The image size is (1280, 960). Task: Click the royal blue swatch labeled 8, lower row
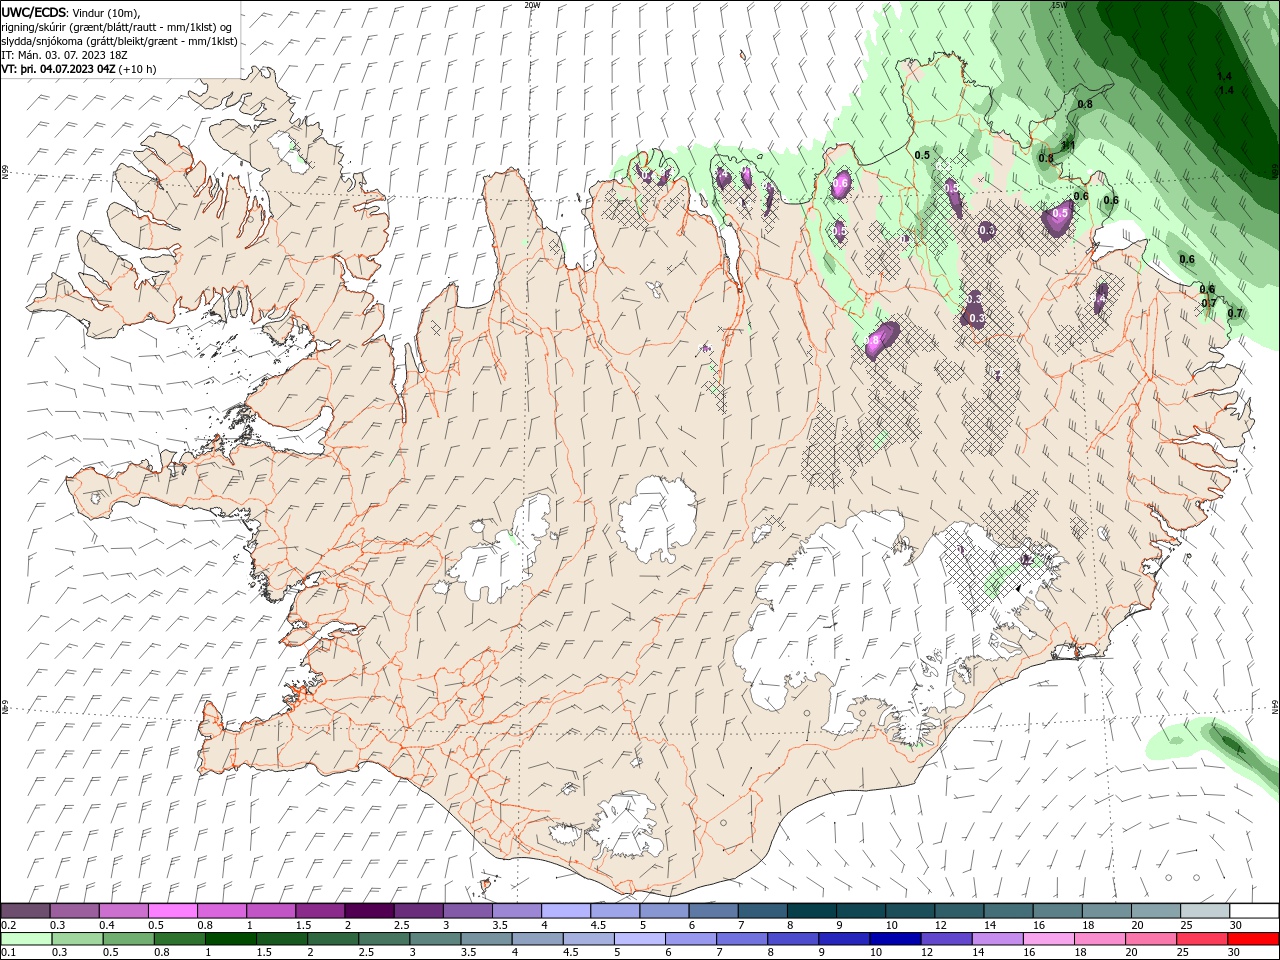tap(793, 939)
